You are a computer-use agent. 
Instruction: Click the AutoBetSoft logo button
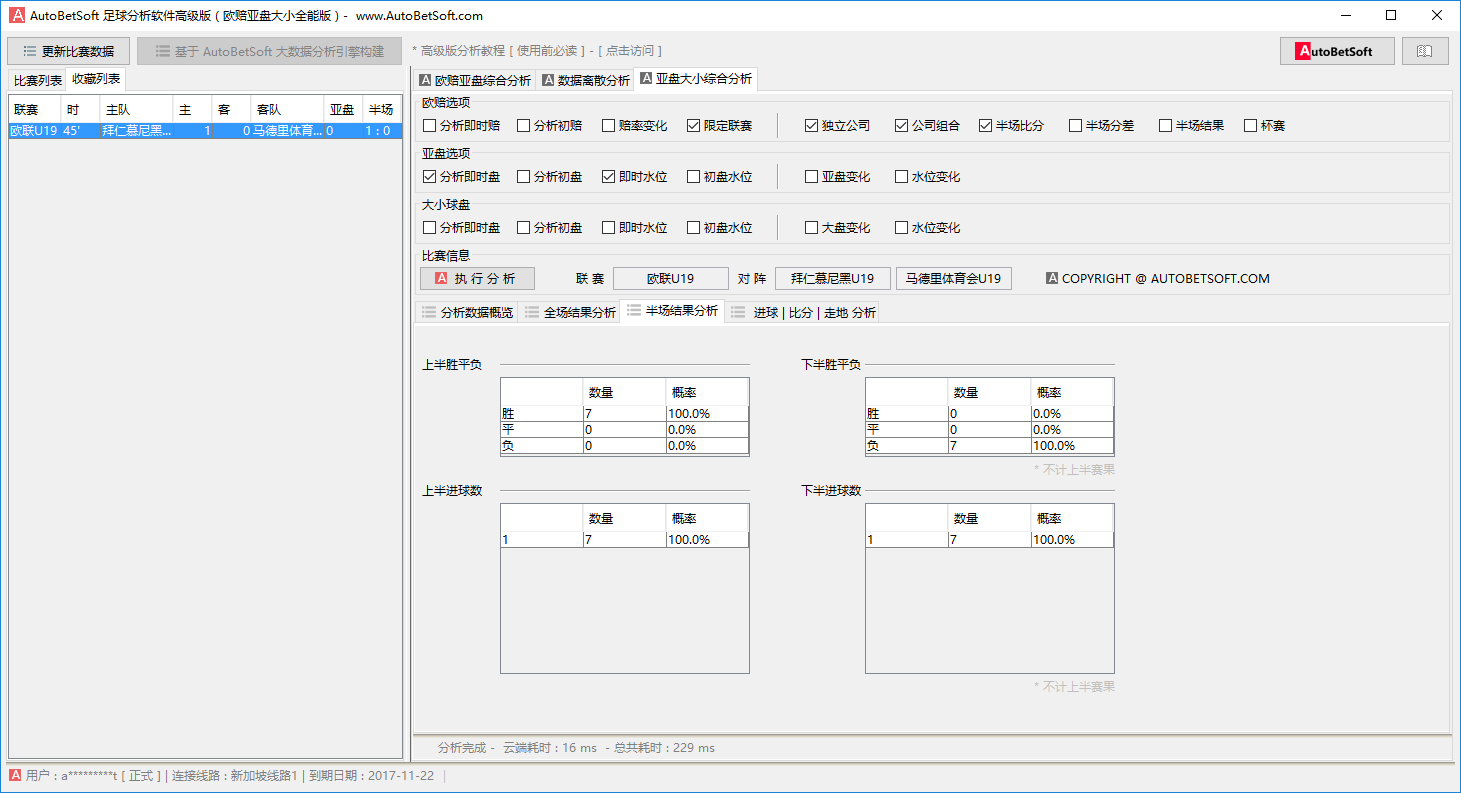click(x=1337, y=51)
